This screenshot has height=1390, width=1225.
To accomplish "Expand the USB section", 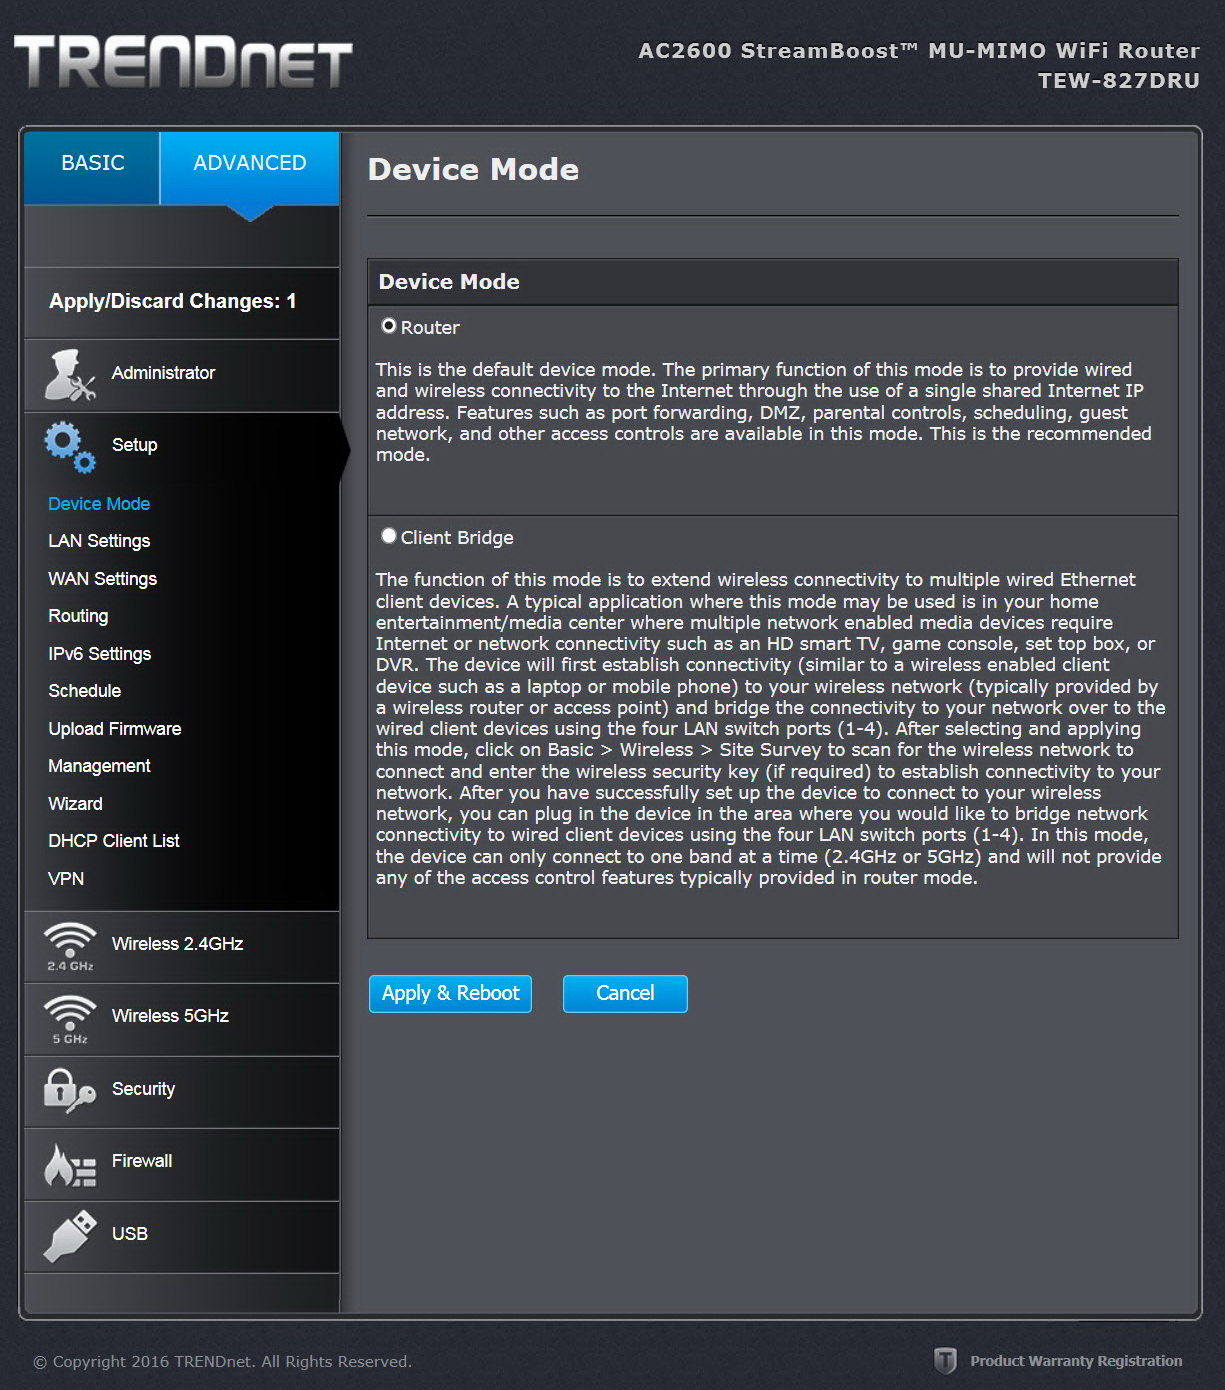I will click(x=182, y=1237).
